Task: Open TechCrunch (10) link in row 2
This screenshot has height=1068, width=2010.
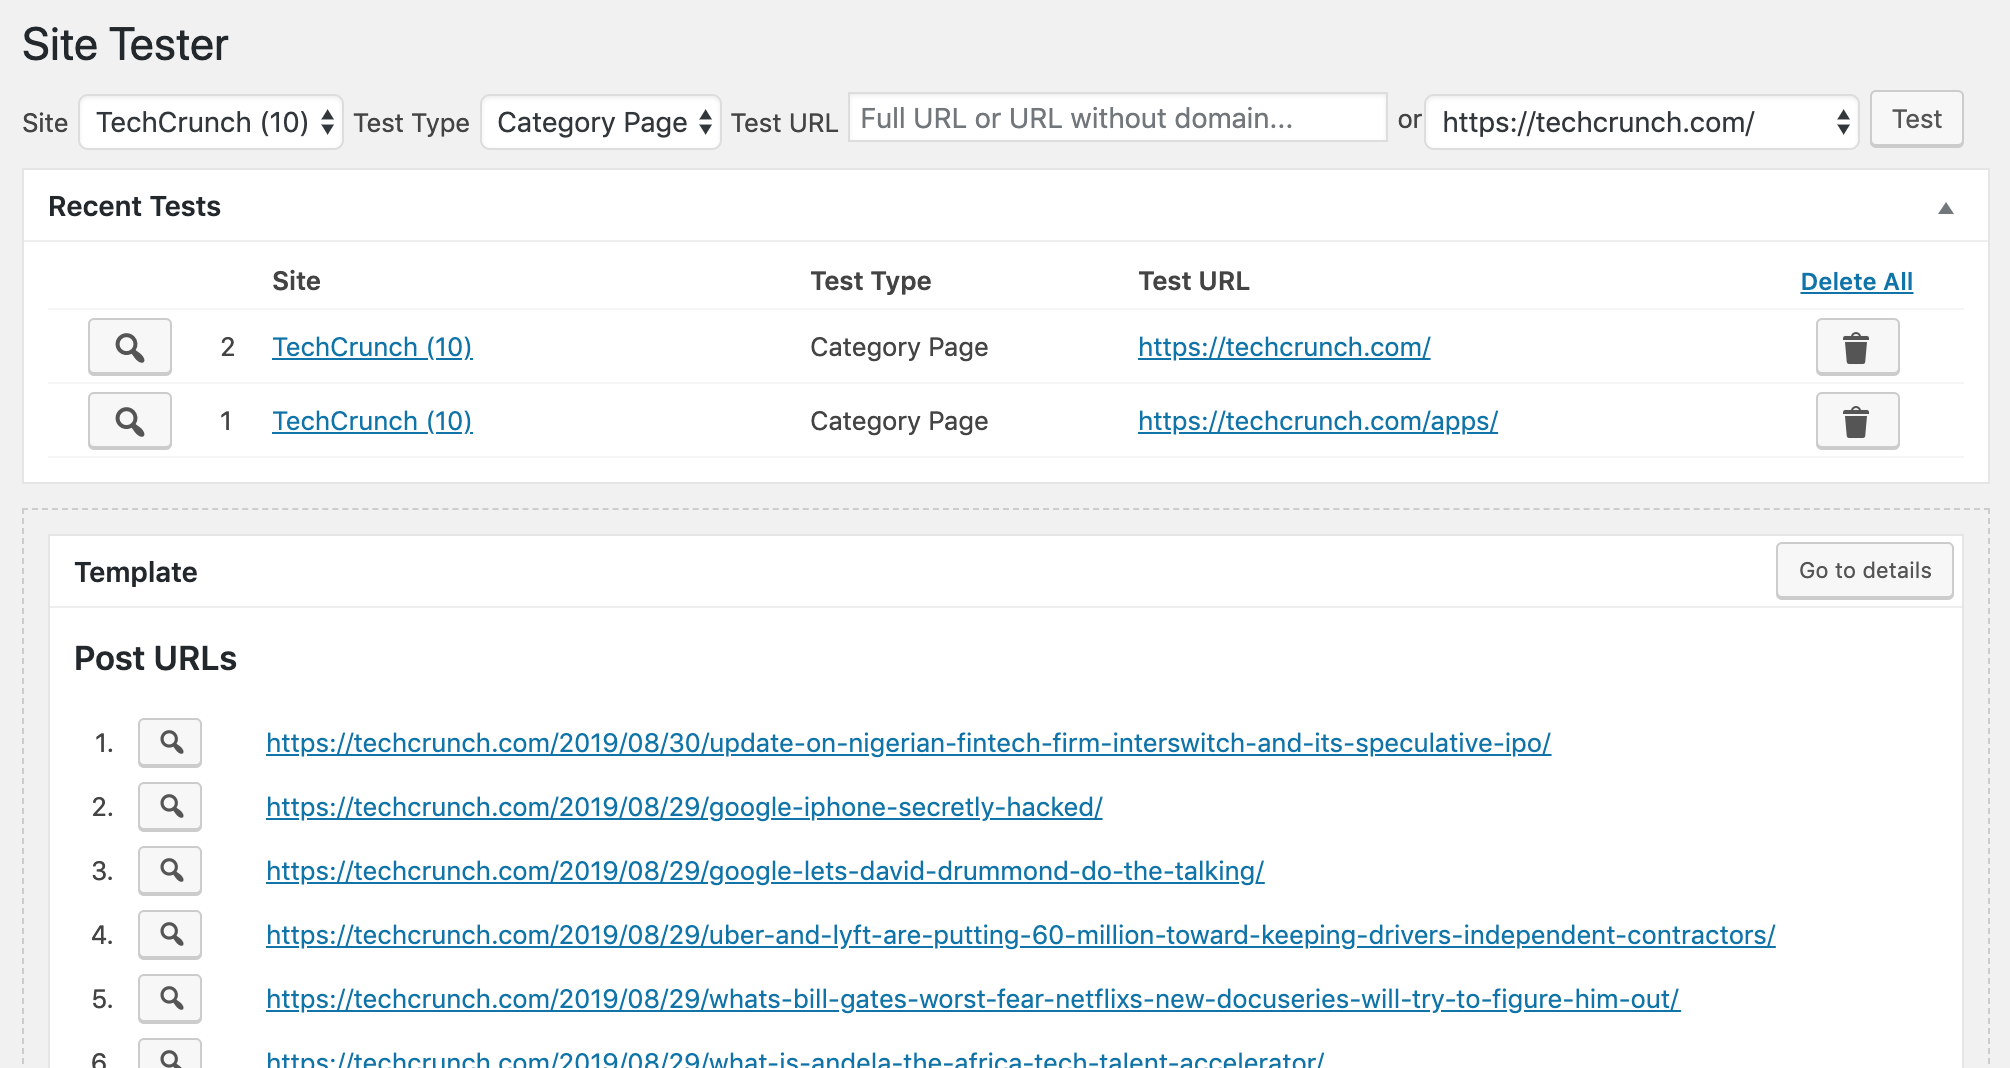Action: tap(372, 347)
